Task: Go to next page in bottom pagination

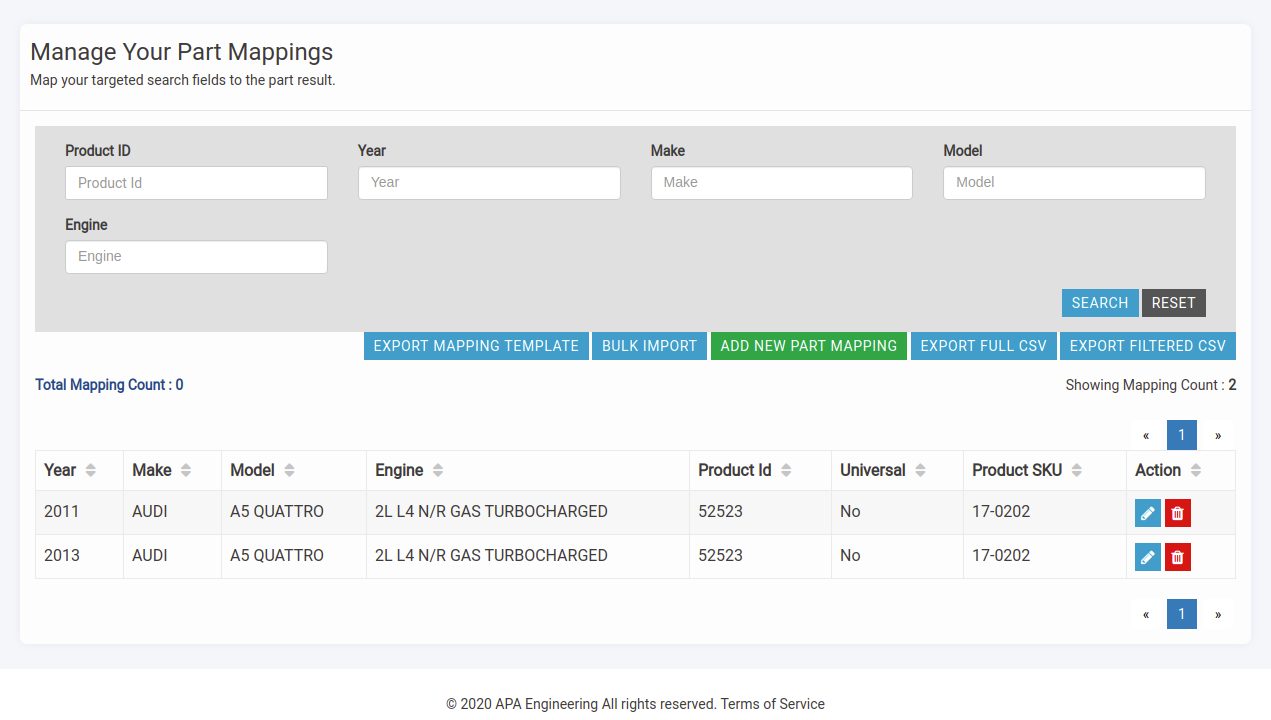Action: coord(1218,614)
